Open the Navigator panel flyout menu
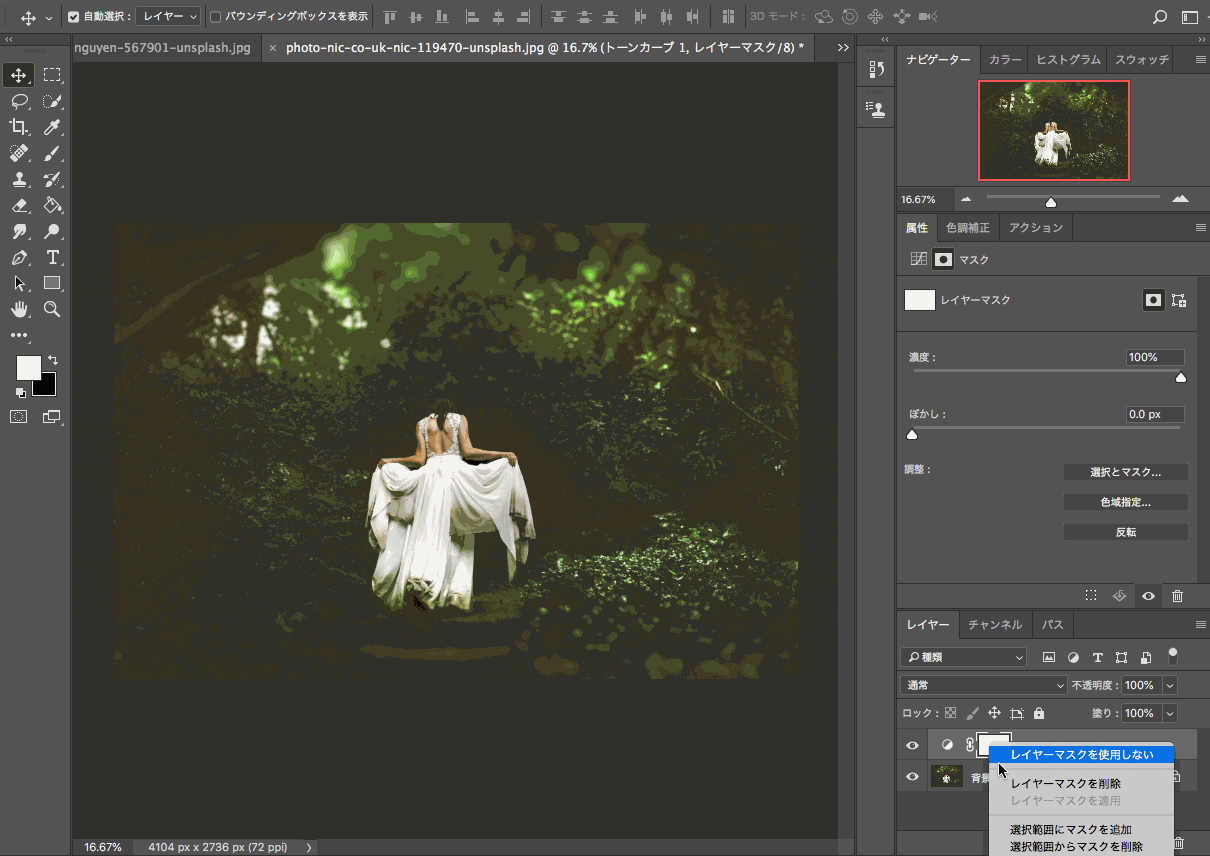 [1201, 60]
